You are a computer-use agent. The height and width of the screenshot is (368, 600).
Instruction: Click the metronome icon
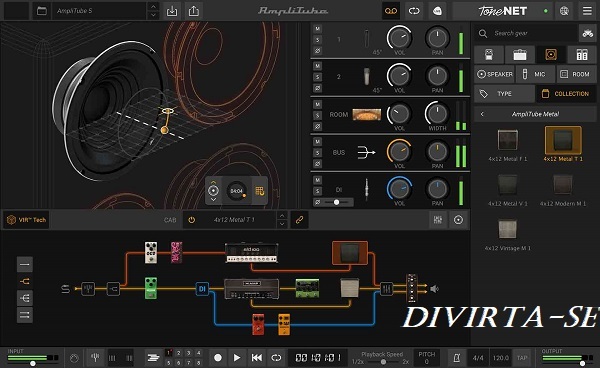tap(457, 358)
